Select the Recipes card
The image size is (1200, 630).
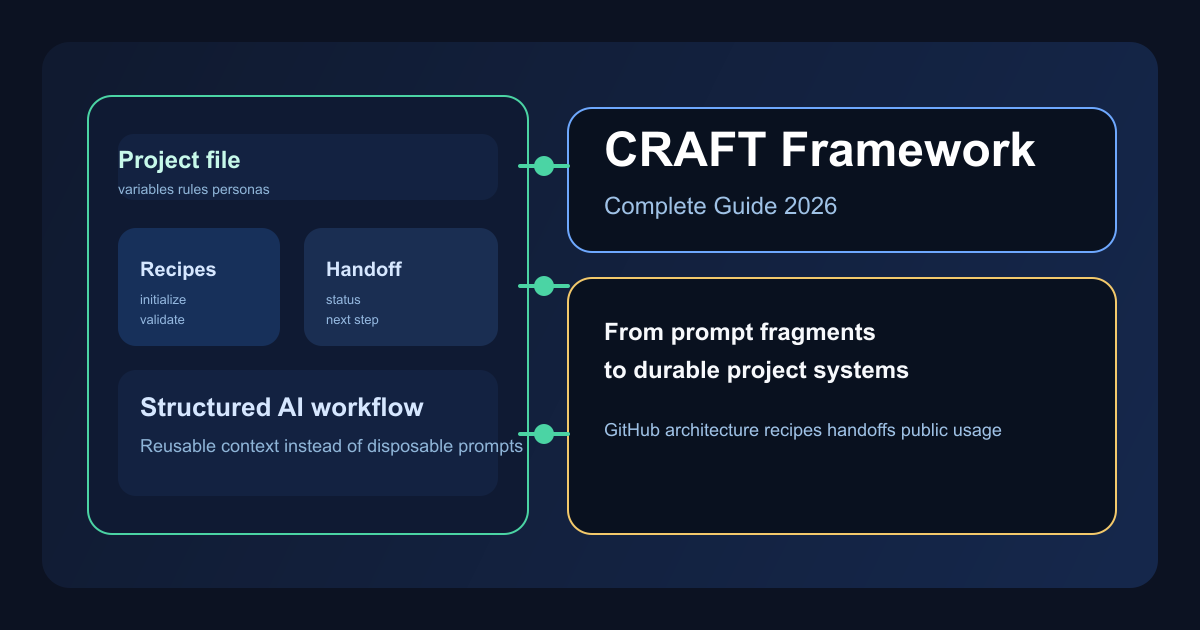point(198,287)
